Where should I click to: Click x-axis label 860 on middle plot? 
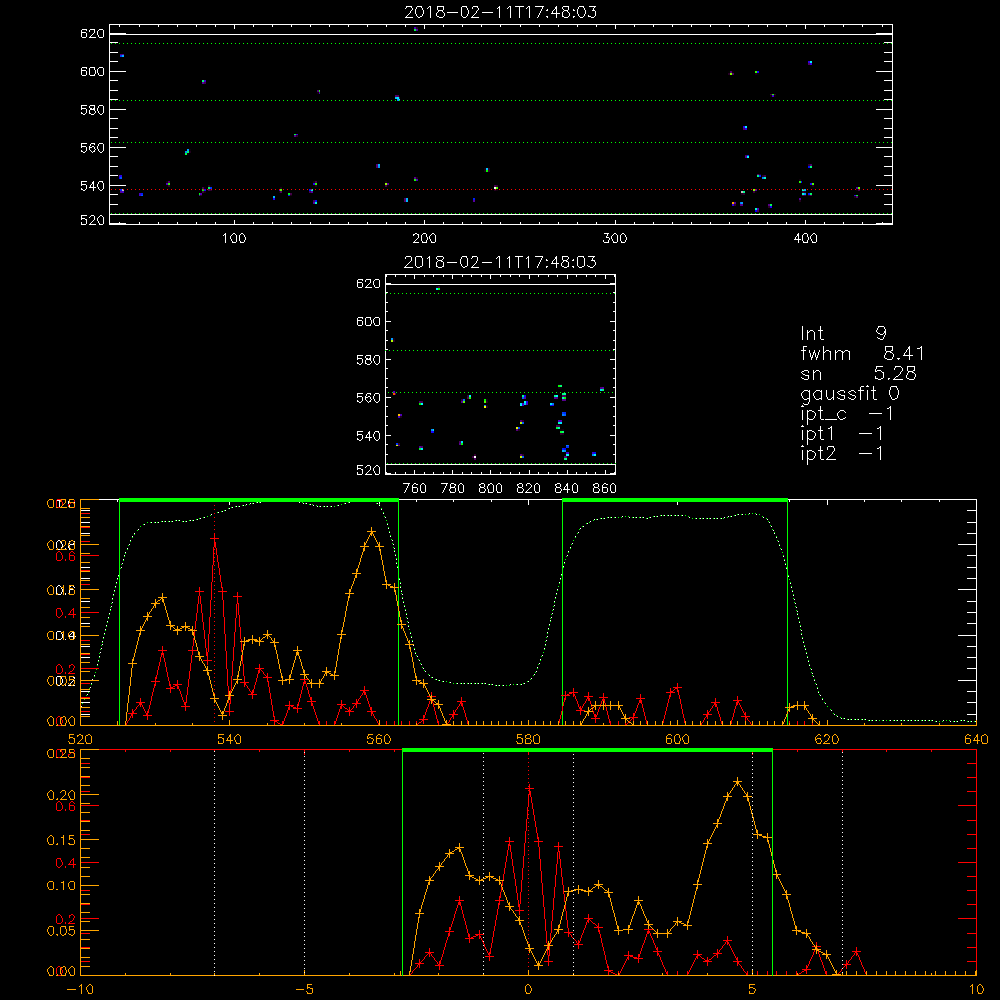[605, 489]
